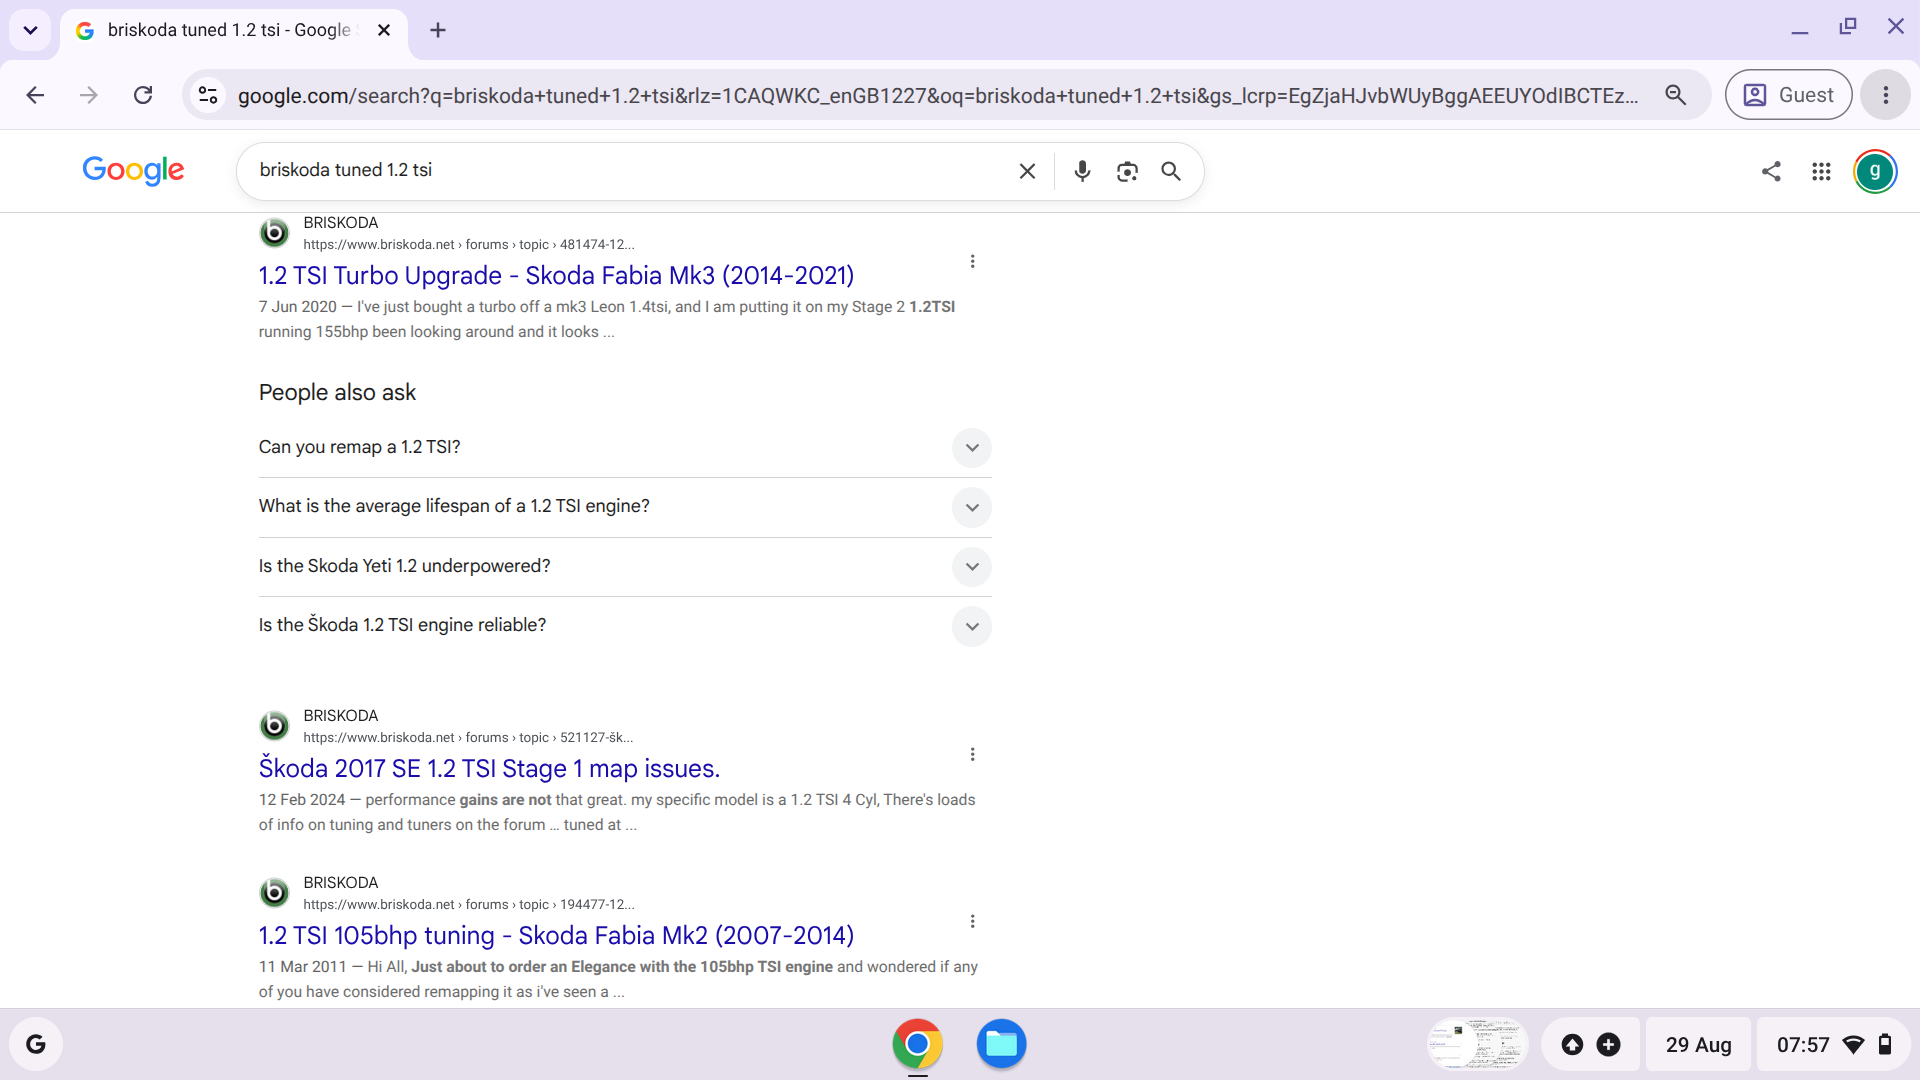Click the address bar URL

938,95
